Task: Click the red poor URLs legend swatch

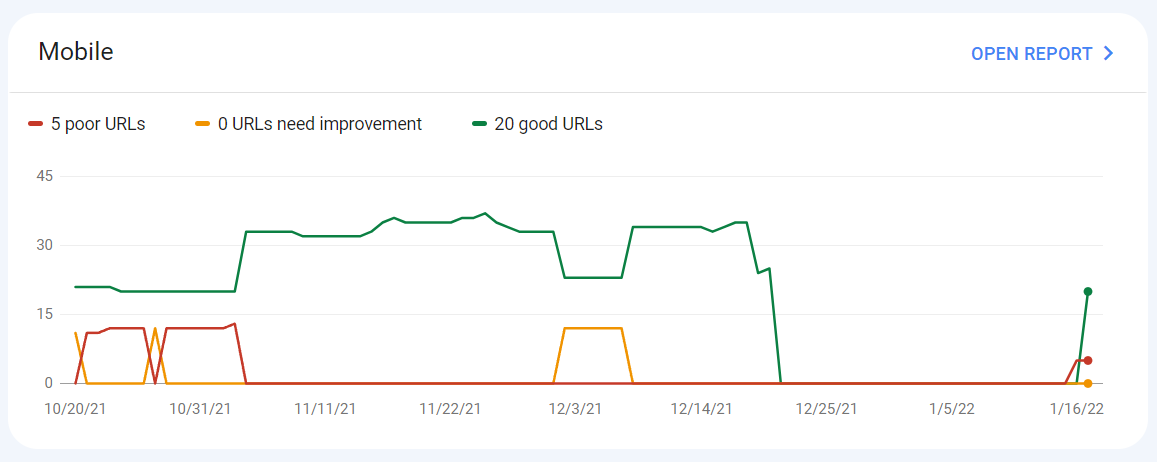Action: [x=35, y=124]
